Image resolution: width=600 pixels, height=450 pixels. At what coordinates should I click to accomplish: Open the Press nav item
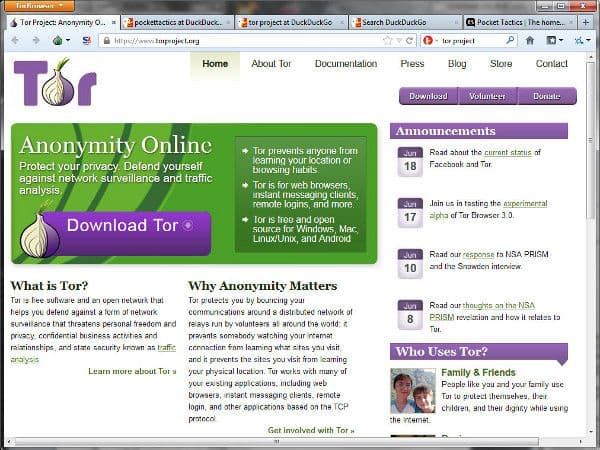point(412,64)
